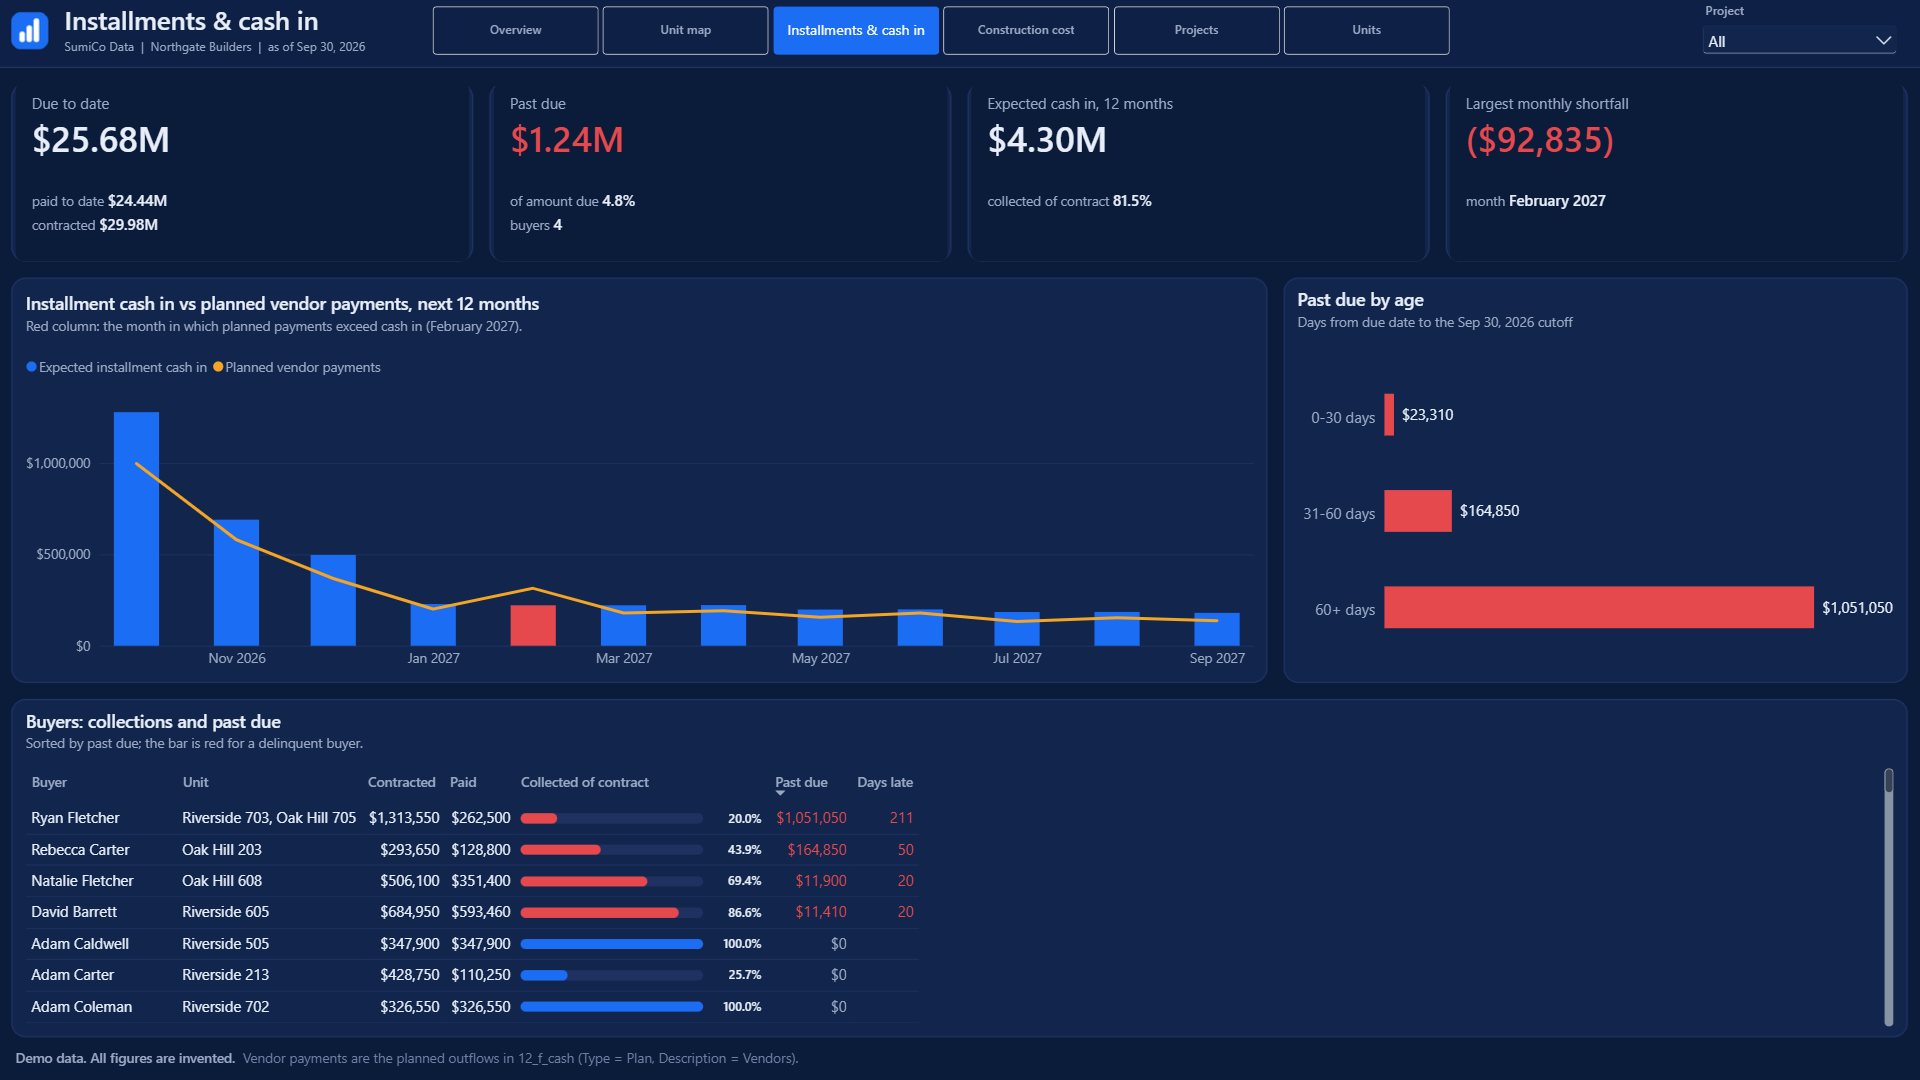Click the Due to date $25.68M value
The height and width of the screenshot is (1080, 1920).
click(101, 140)
